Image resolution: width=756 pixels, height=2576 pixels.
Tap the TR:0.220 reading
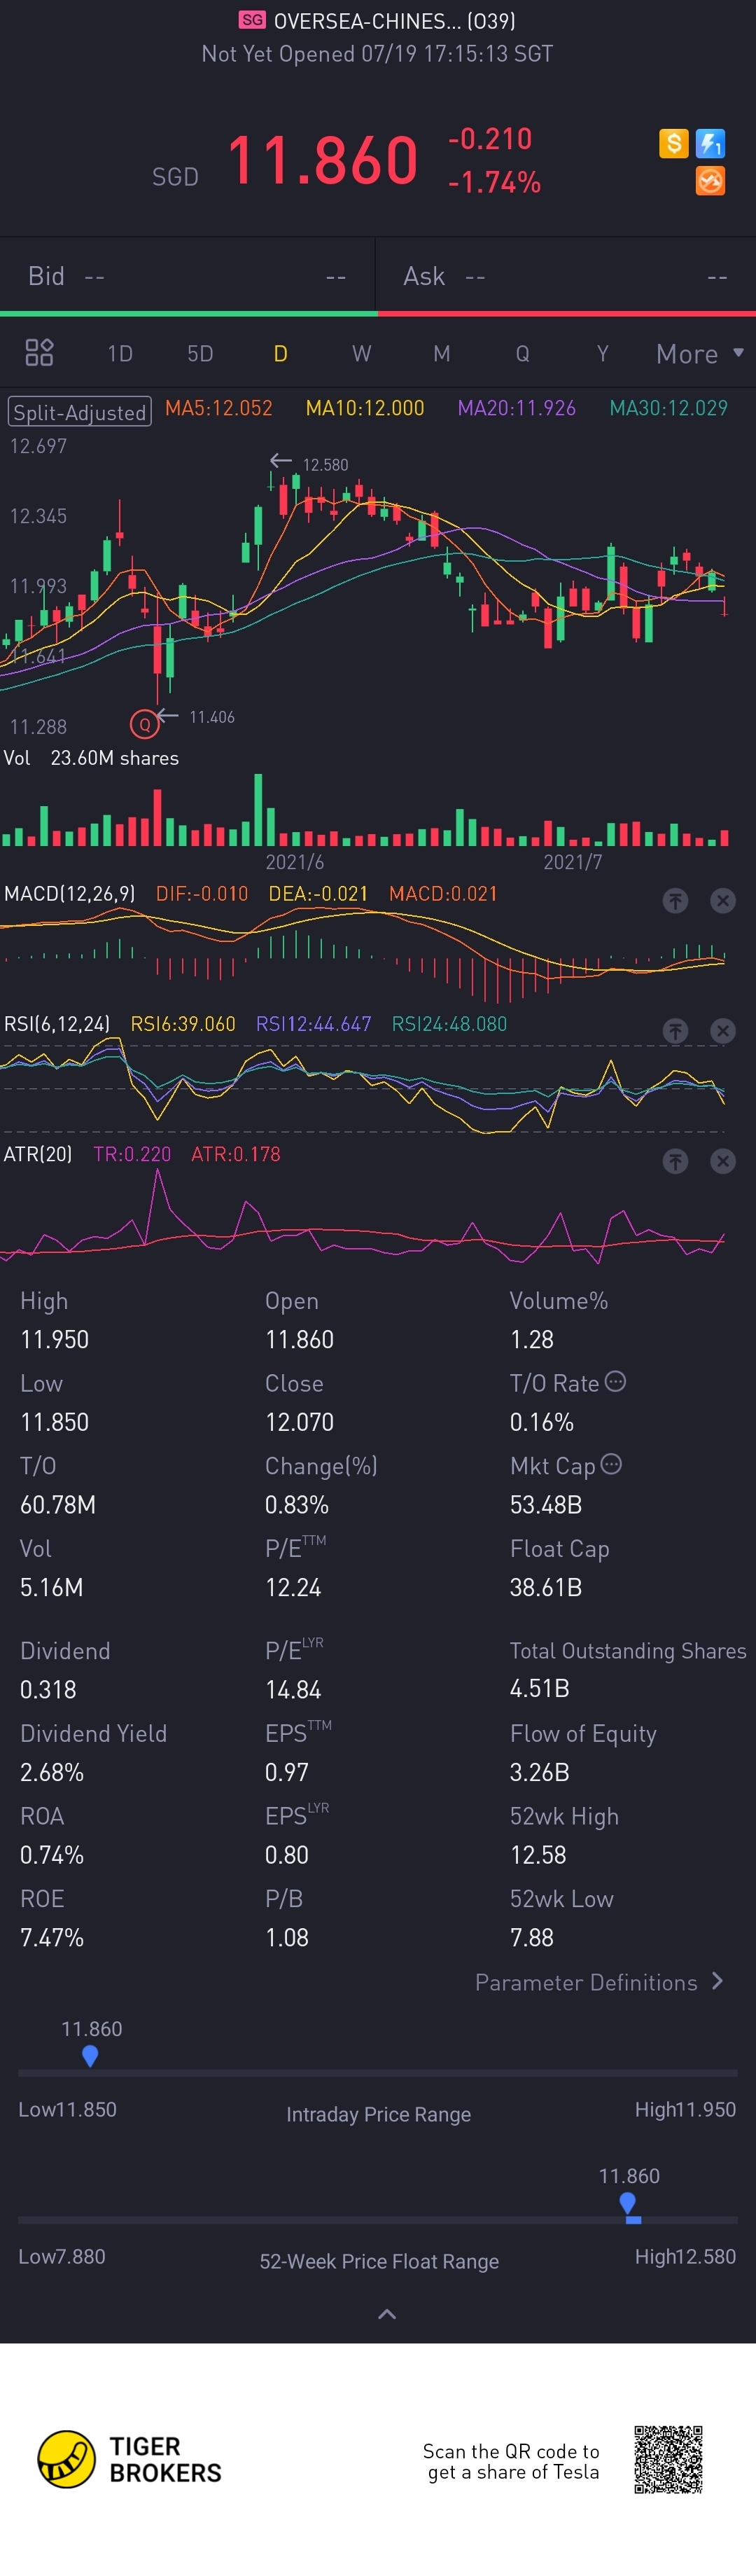132,1154
